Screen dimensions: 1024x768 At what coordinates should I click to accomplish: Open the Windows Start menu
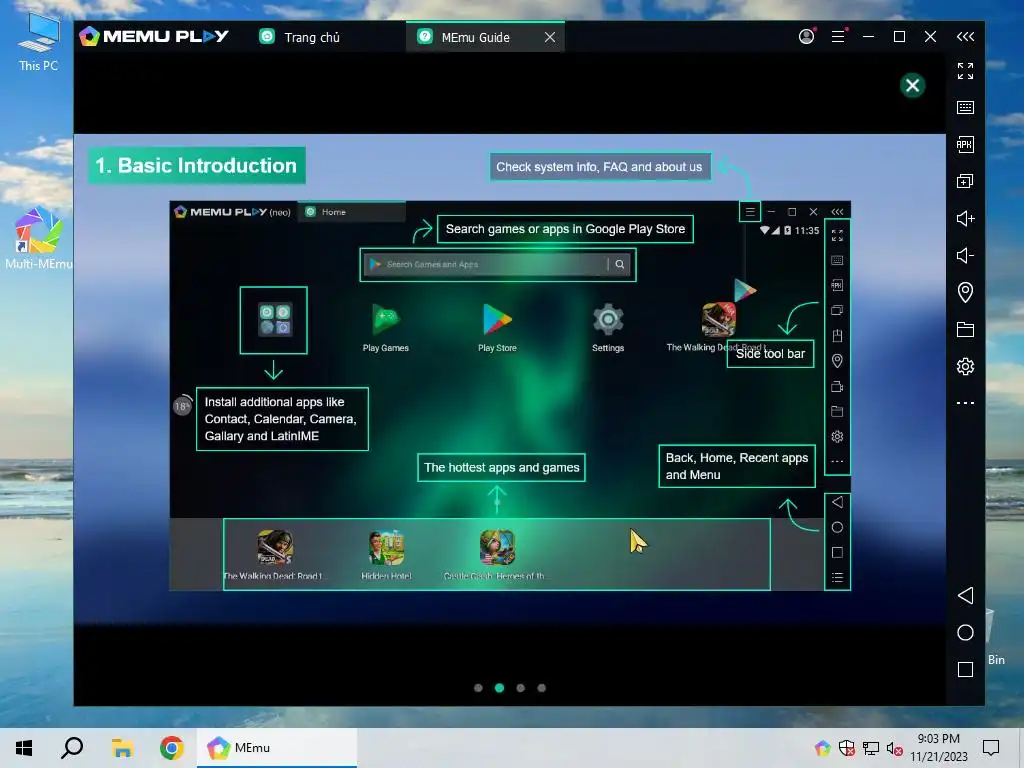click(24, 748)
